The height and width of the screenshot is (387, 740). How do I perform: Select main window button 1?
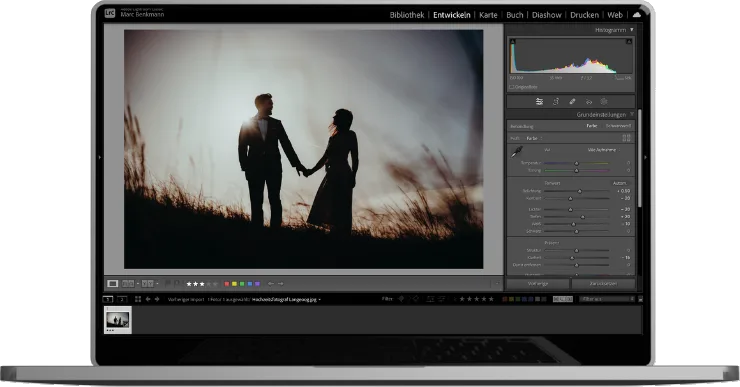tap(108, 299)
